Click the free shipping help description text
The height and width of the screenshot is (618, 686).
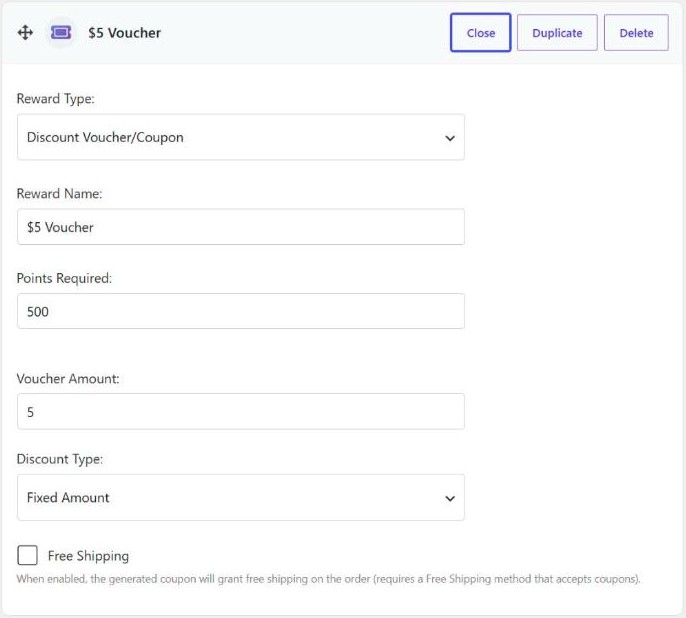pos(329,579)
